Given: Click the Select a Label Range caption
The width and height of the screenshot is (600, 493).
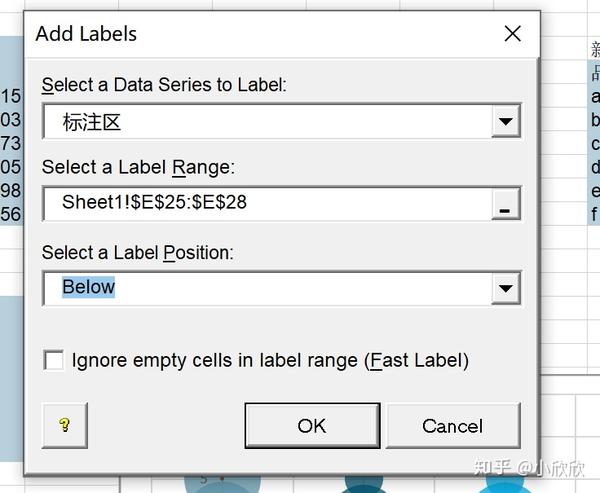Looking at the screenshot, I should coord(139,167).
